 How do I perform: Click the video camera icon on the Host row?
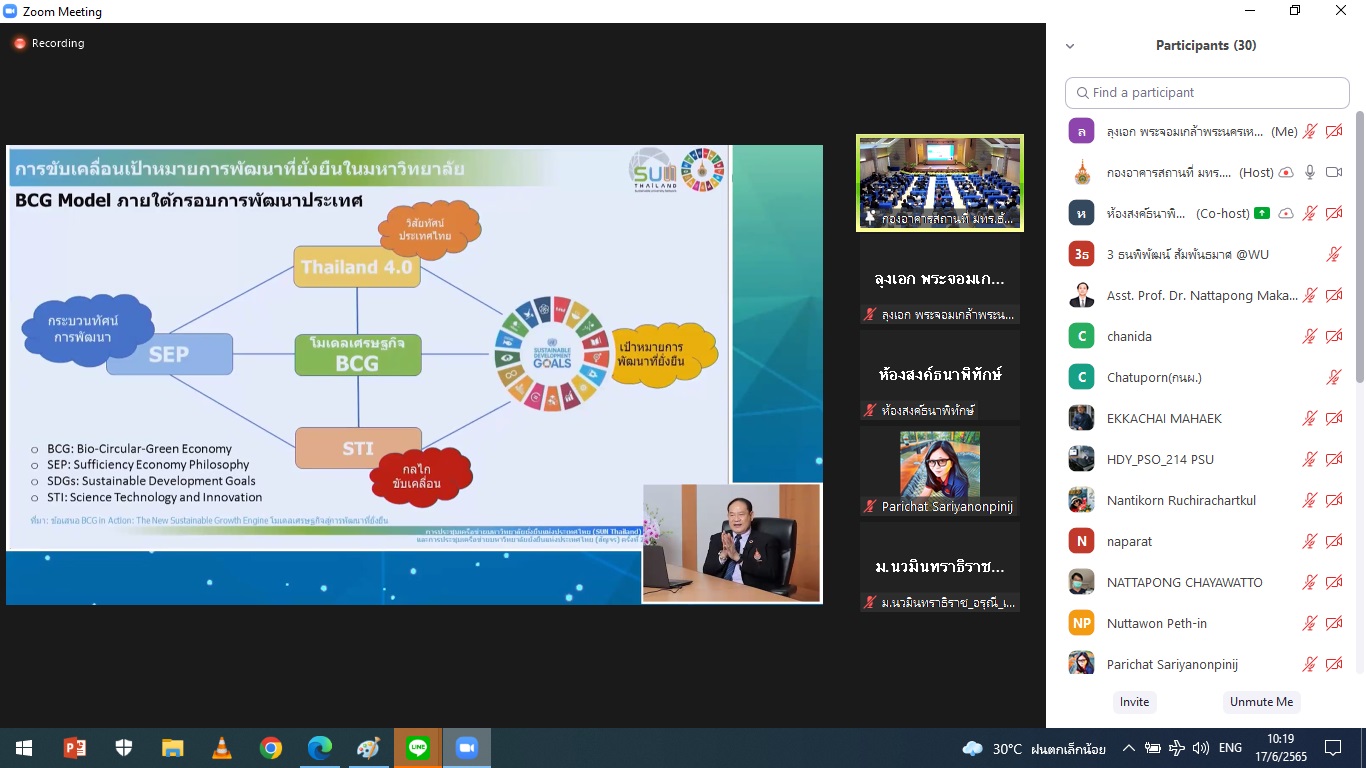[1334, 173]
